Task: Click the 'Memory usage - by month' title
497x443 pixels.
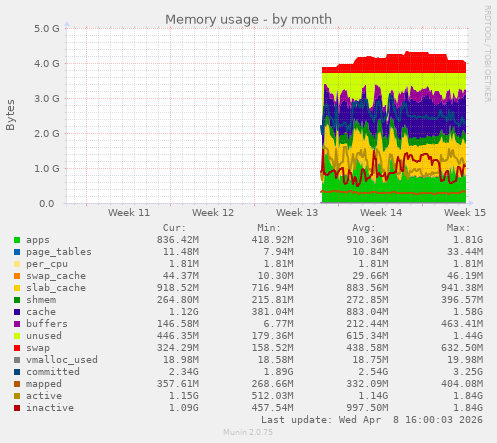Action: [x=248, y=20]
